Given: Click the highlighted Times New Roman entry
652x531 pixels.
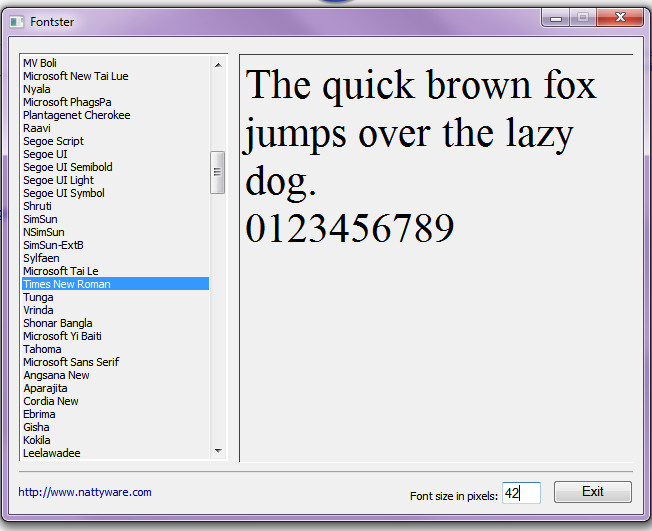Looking at the screenshot, I should click(115, 284).
